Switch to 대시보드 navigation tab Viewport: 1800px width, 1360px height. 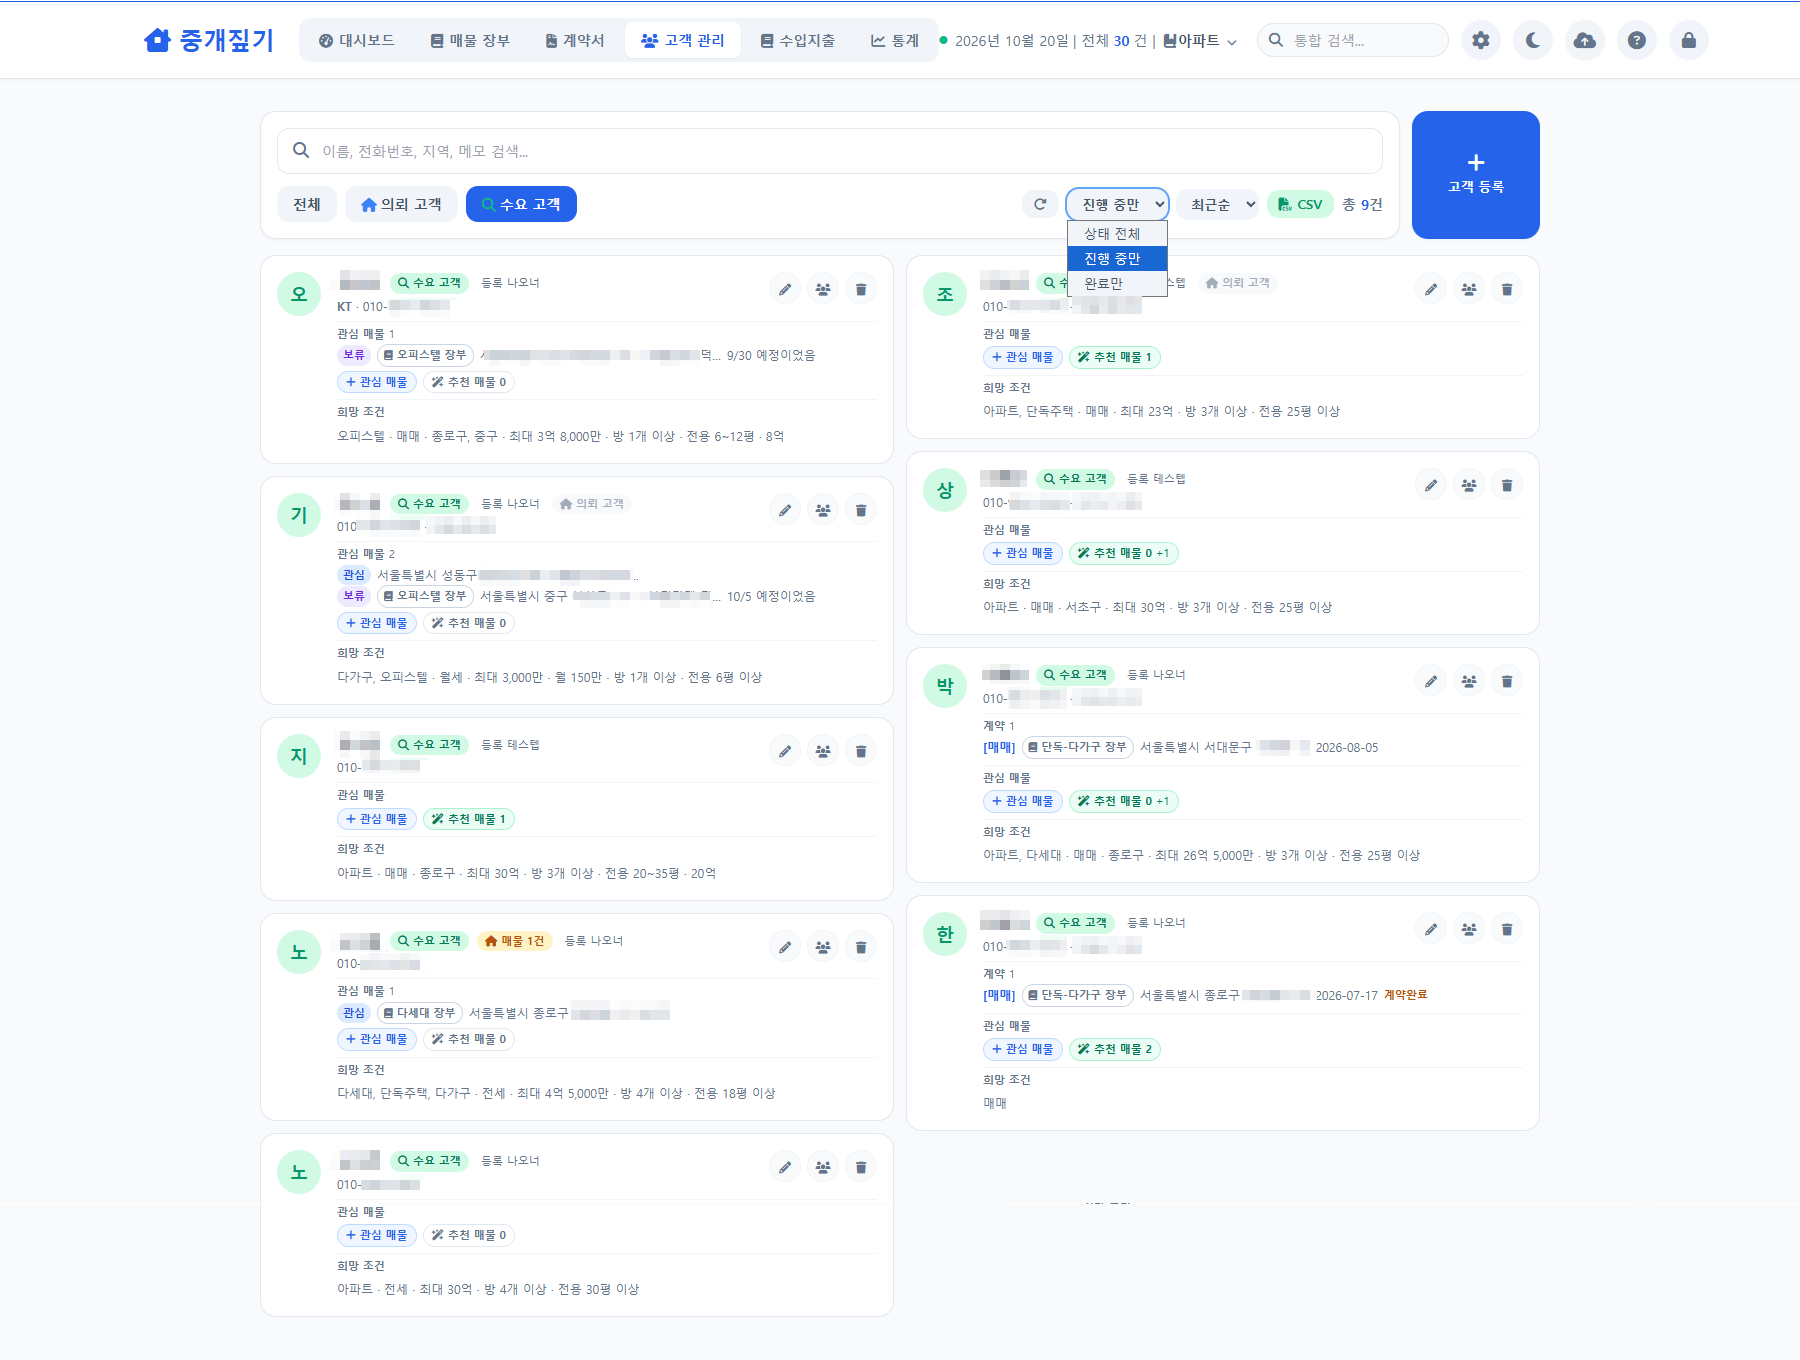pos(356,40)
